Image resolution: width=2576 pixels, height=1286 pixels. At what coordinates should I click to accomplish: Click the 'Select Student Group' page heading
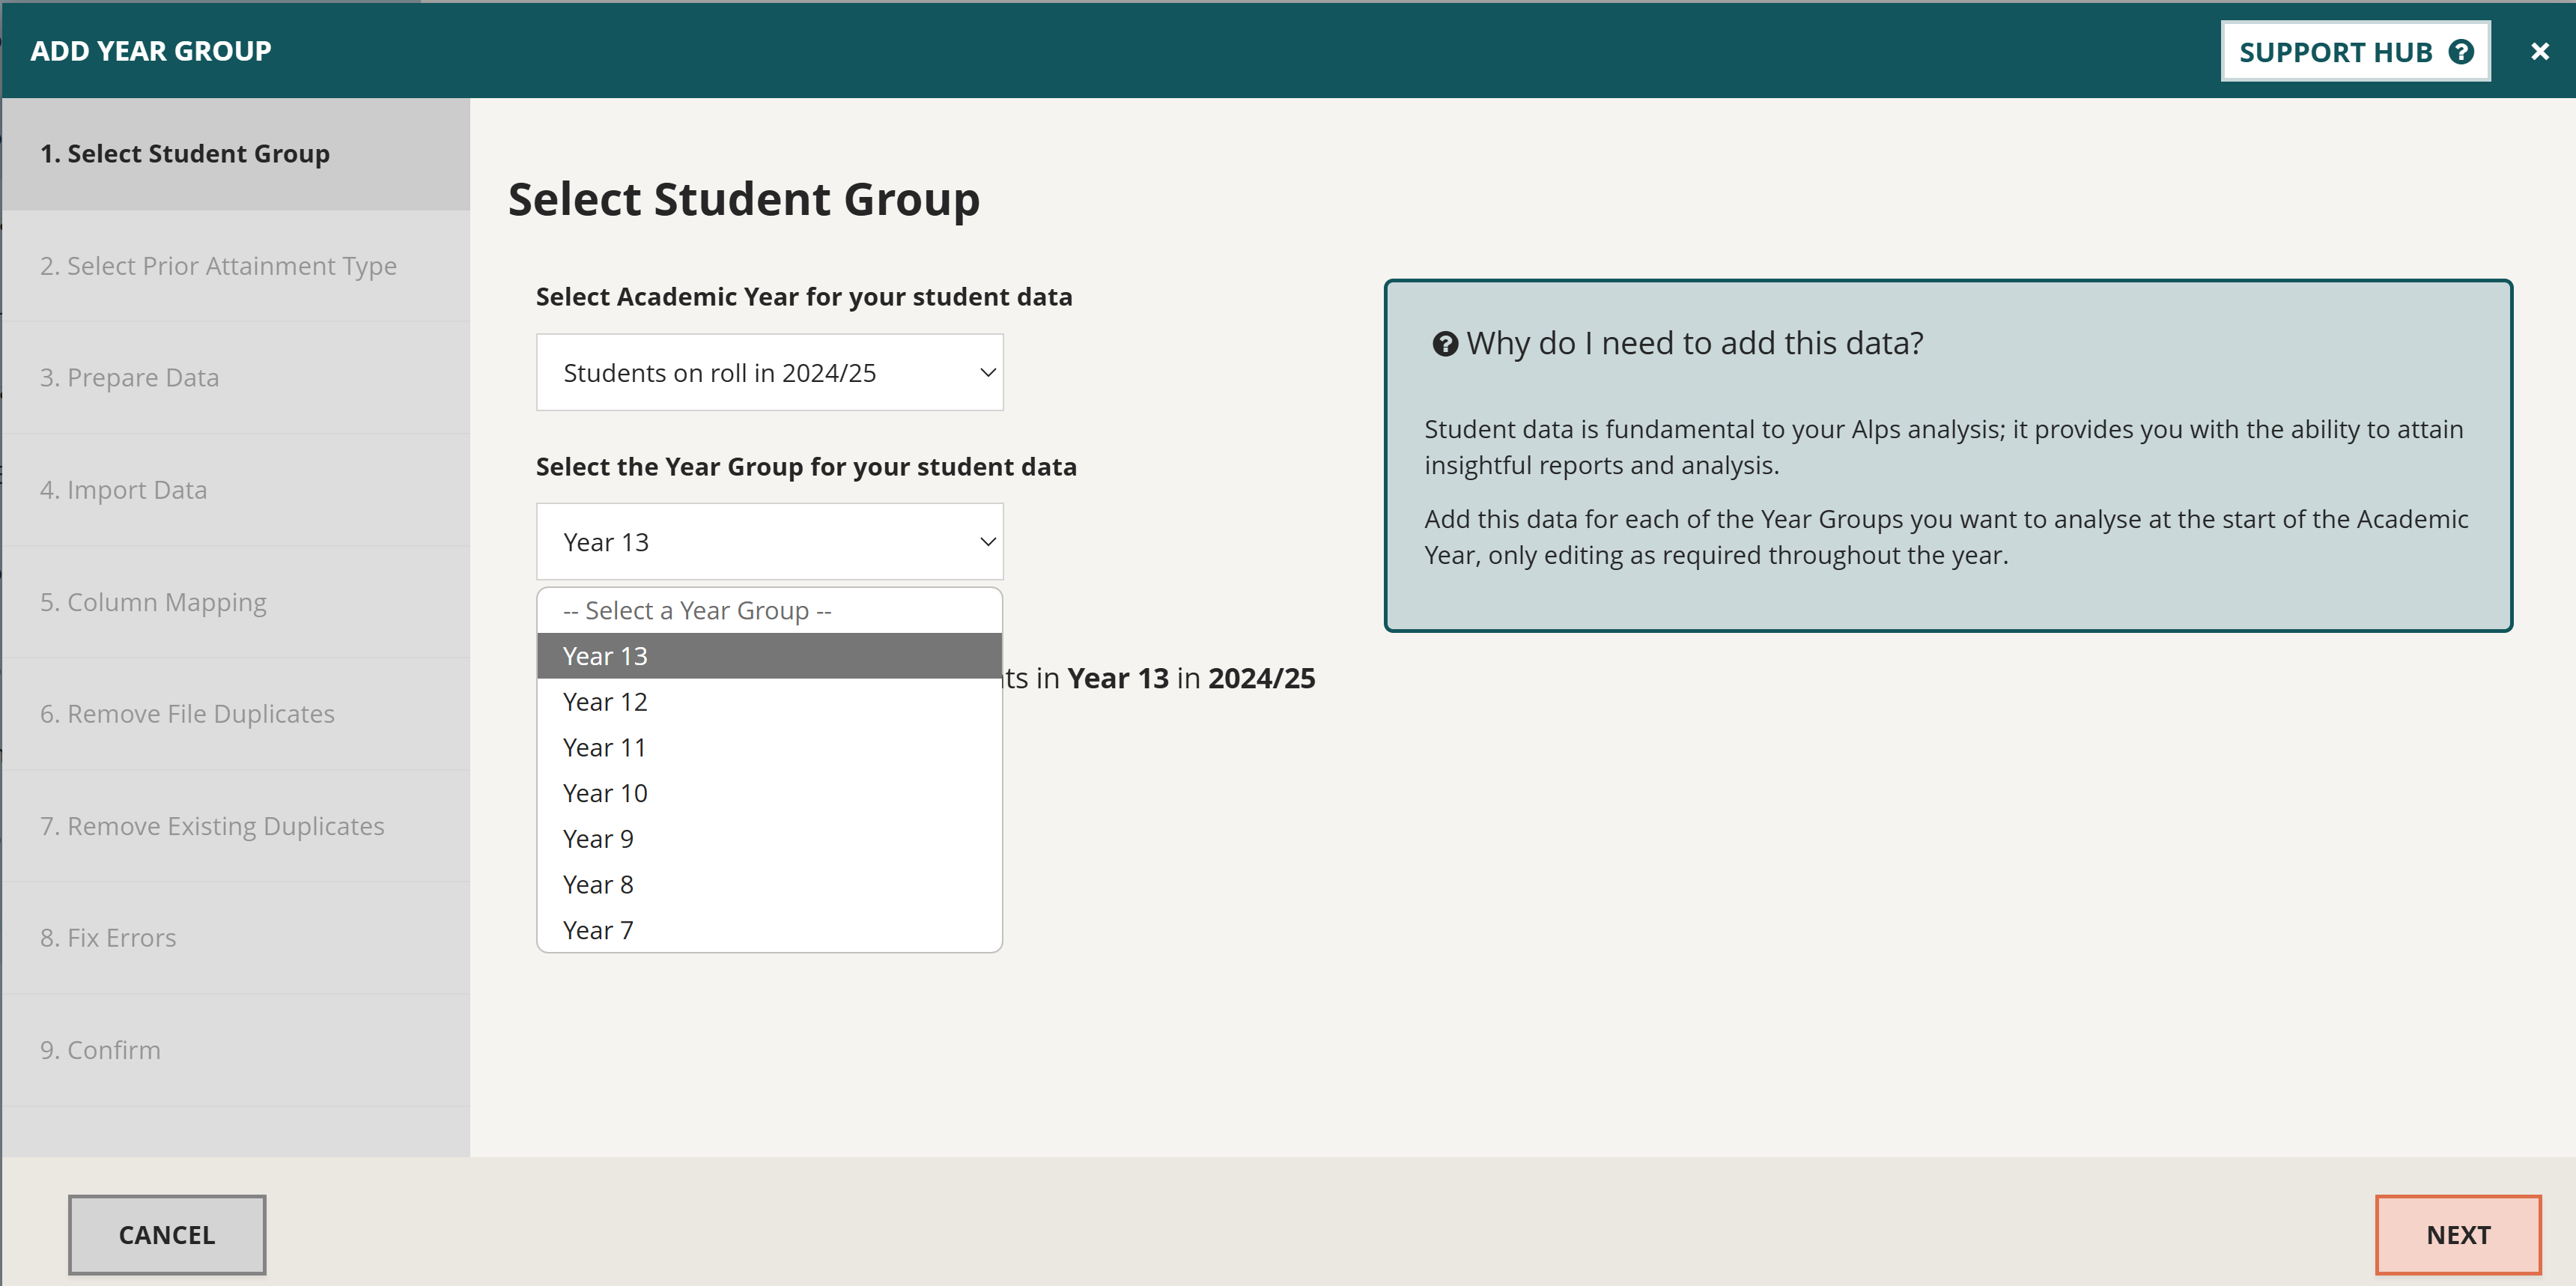744,199
